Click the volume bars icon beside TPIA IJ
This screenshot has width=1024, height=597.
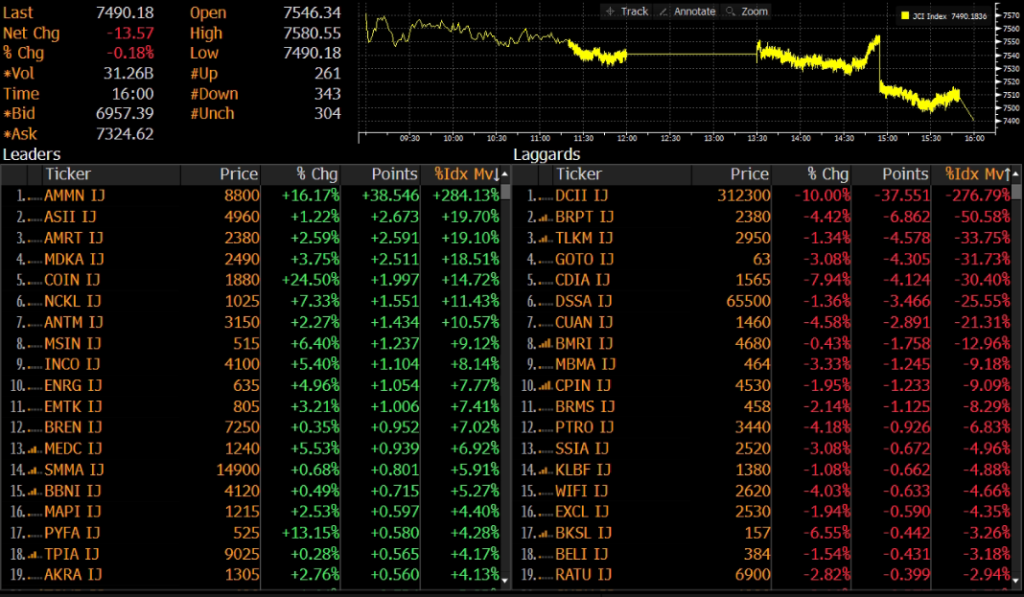pos(35,555)
